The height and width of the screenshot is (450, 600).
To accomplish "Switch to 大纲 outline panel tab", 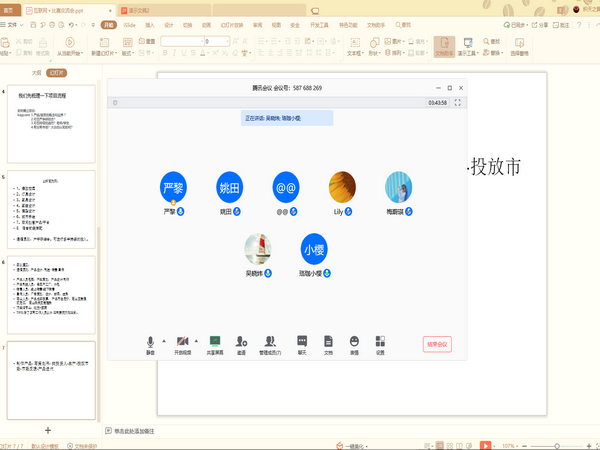I will 36,73.
